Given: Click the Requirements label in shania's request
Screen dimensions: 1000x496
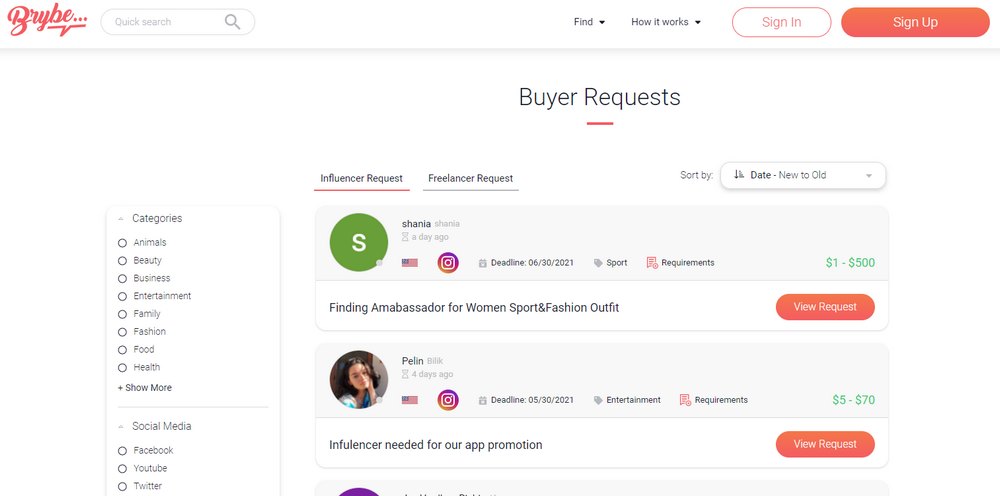Looking at the screenshot, I should pos(688,263).
